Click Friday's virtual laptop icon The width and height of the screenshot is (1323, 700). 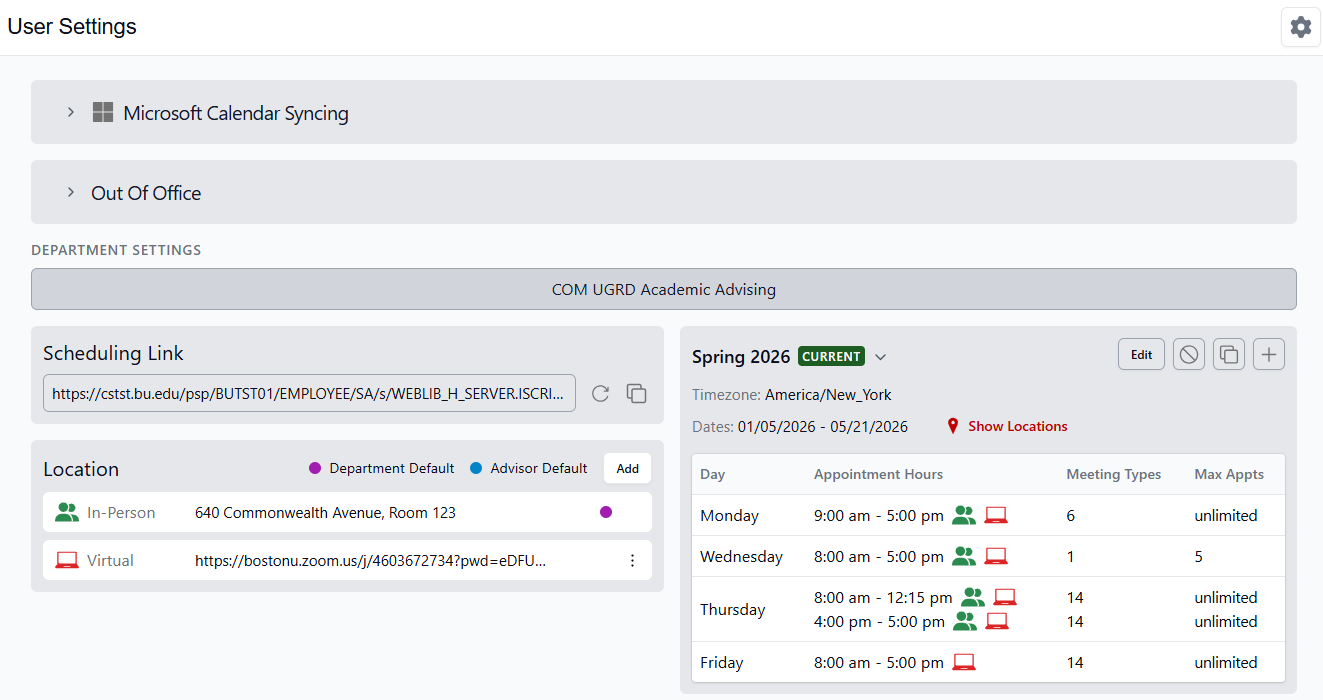[964, 662]
